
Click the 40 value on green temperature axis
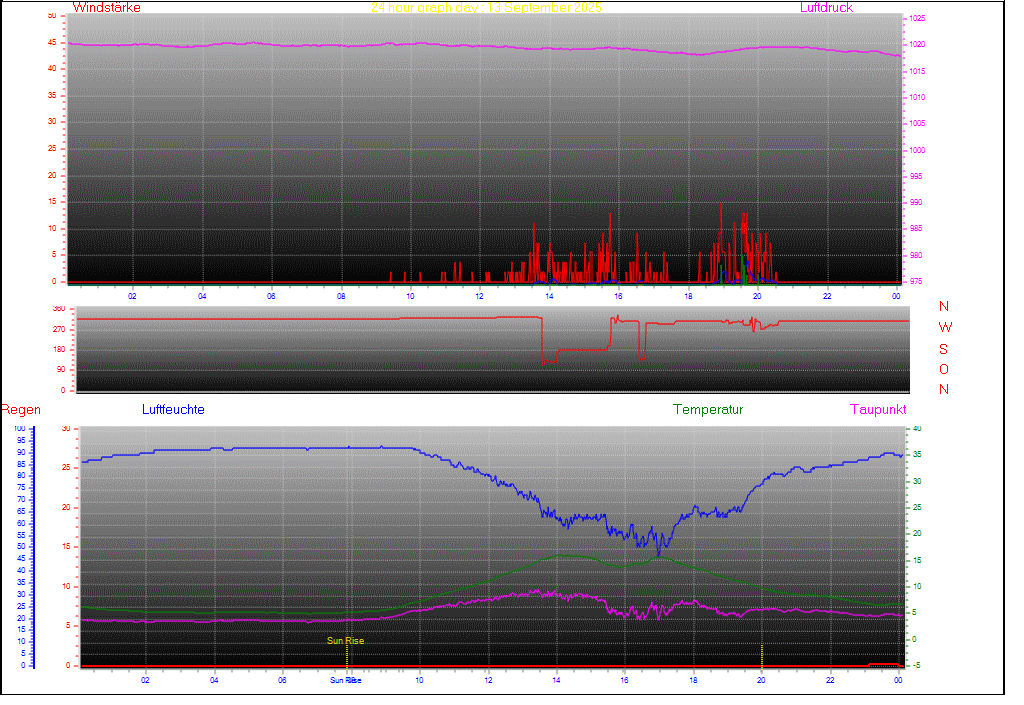tap(916, 429)
